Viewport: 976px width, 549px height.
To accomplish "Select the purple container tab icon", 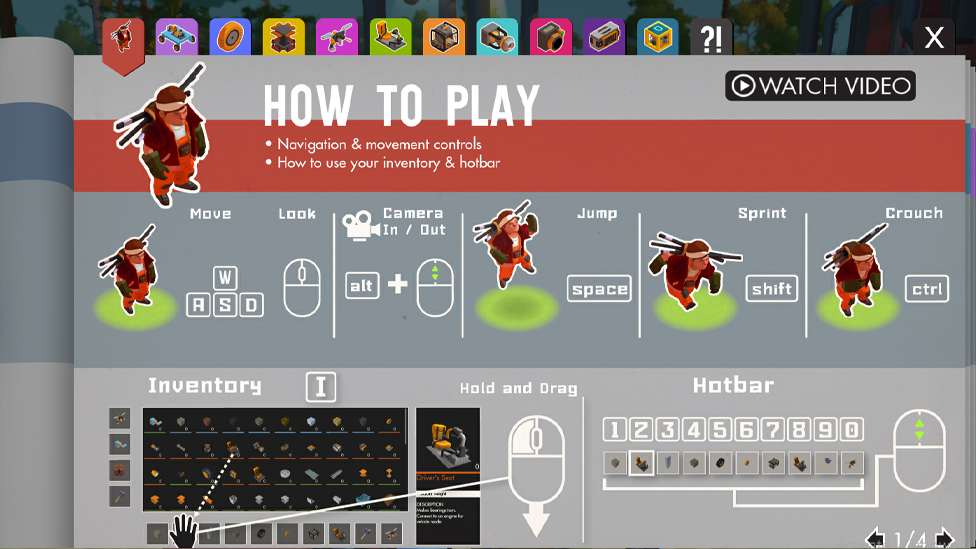I will click(x=604, y=37).
